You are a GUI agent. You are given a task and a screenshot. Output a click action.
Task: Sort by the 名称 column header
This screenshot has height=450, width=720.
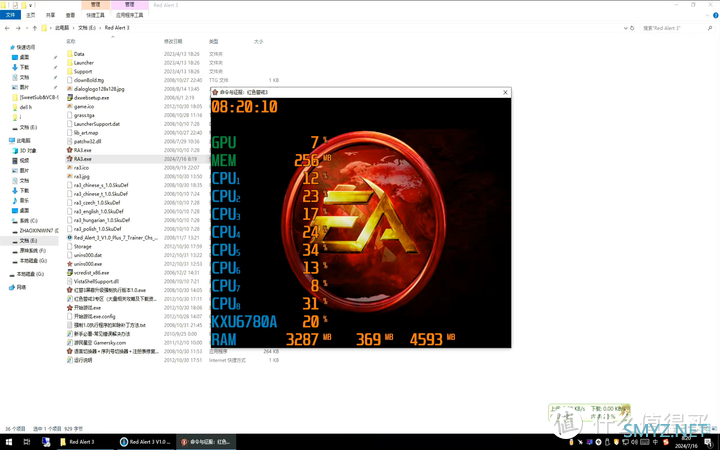coord(71,41)
